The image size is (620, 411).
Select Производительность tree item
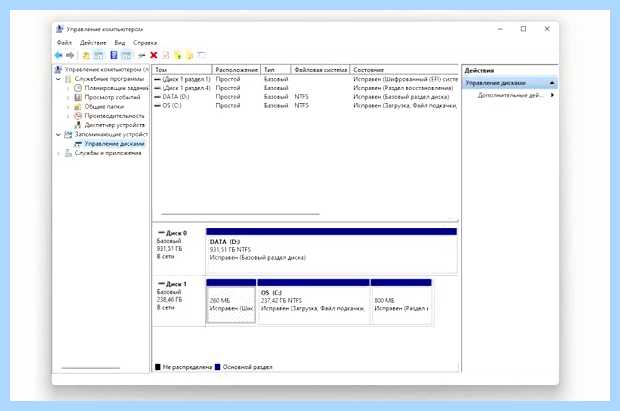pos(114,116)
